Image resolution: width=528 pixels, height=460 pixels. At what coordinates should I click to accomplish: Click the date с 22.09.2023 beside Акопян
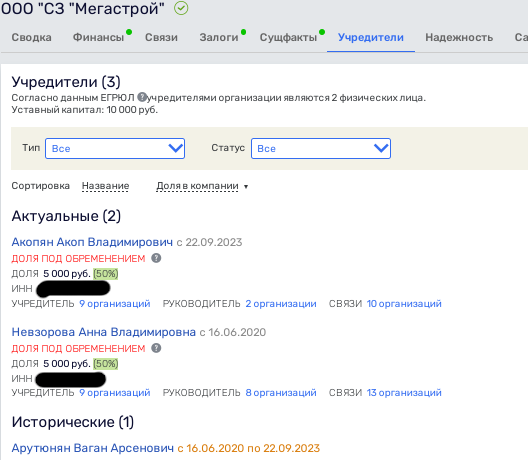209,242
